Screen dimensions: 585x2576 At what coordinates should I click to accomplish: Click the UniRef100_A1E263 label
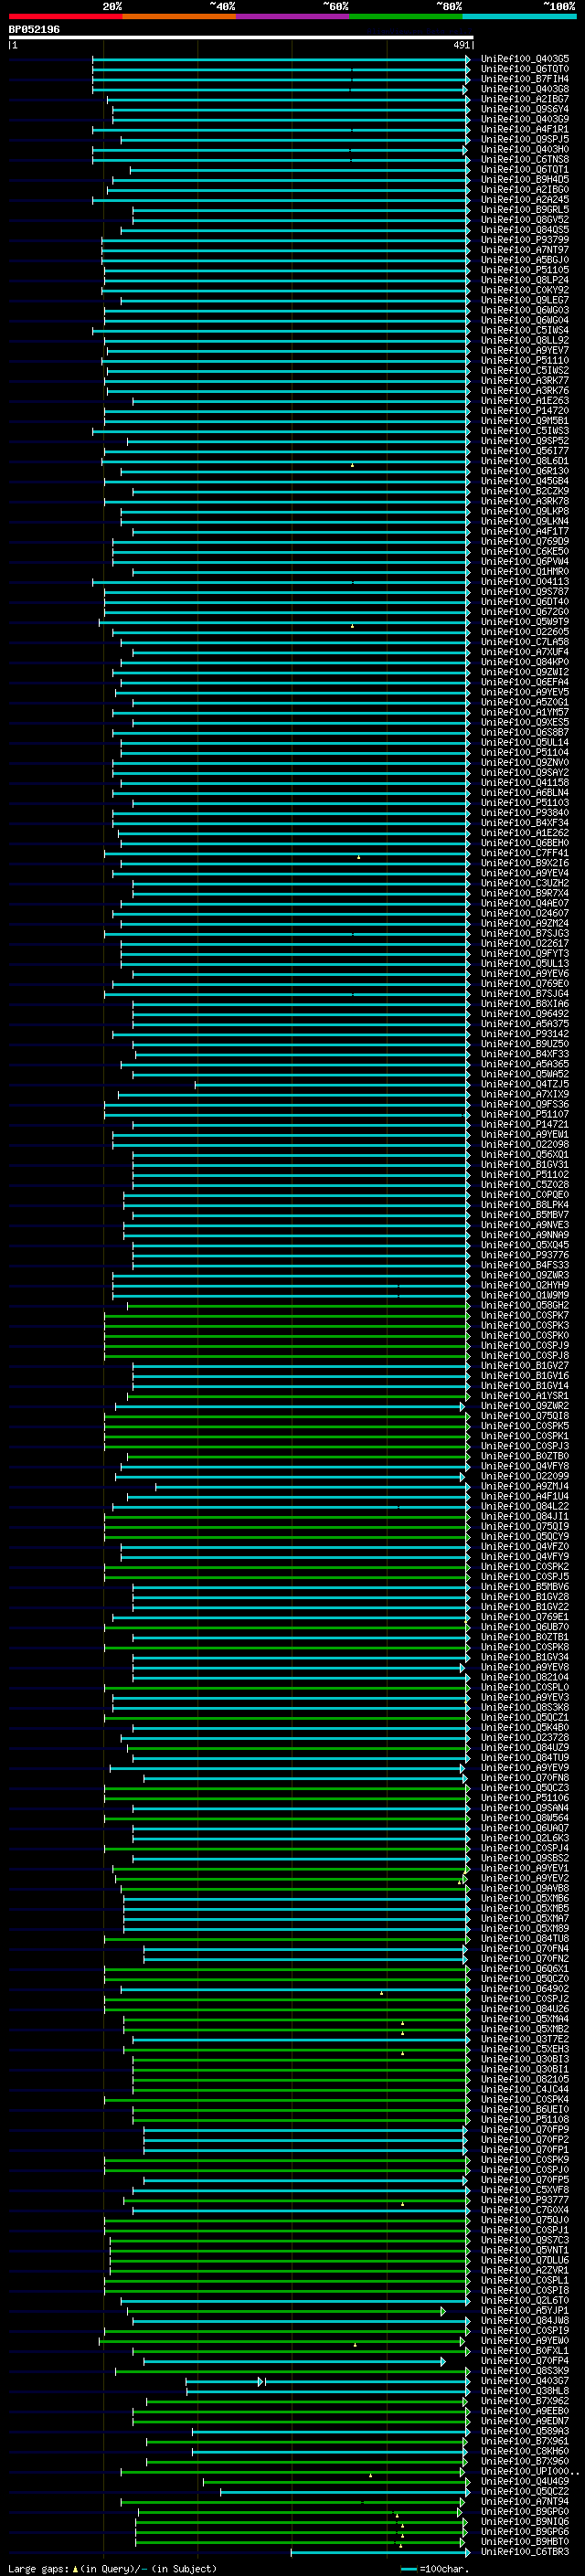point(525,401)
